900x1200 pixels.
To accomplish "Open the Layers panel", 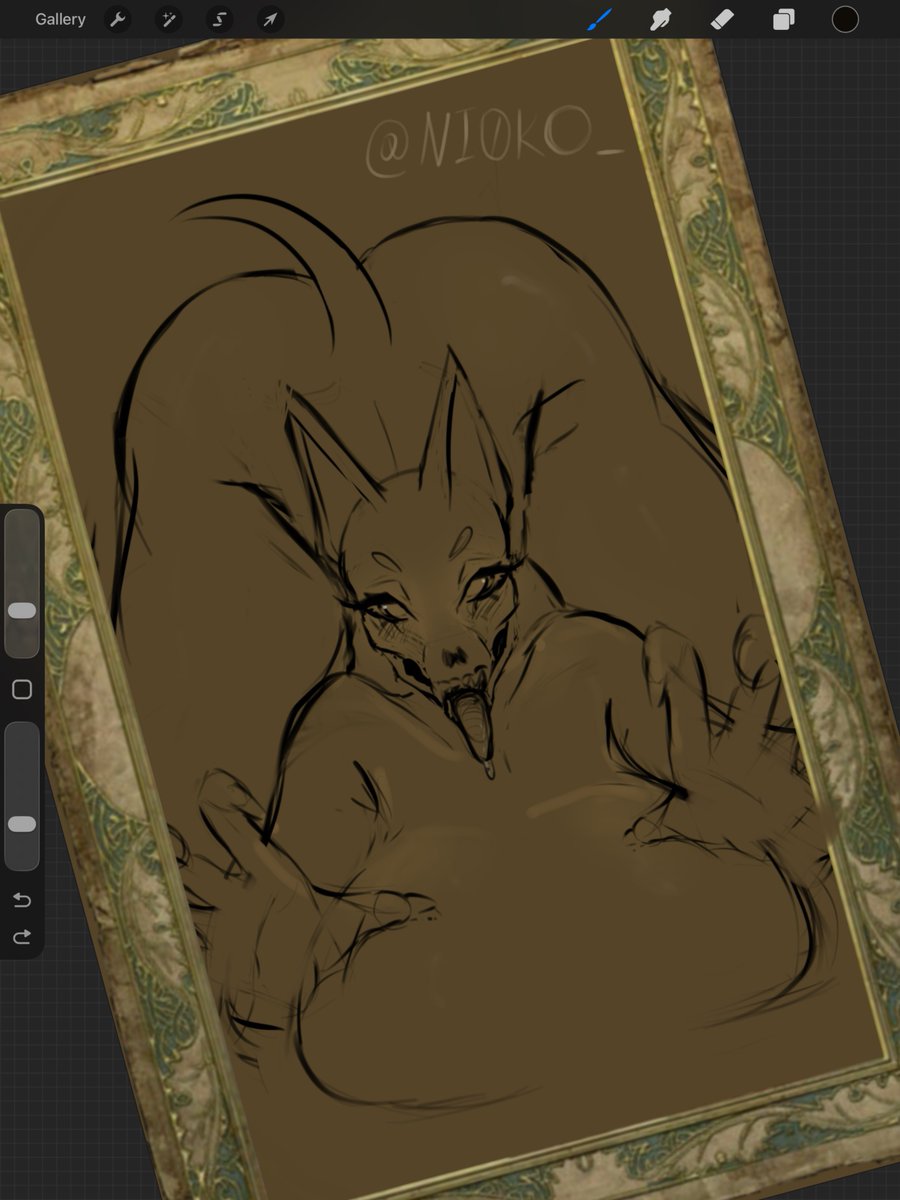I will coord(784,19).
